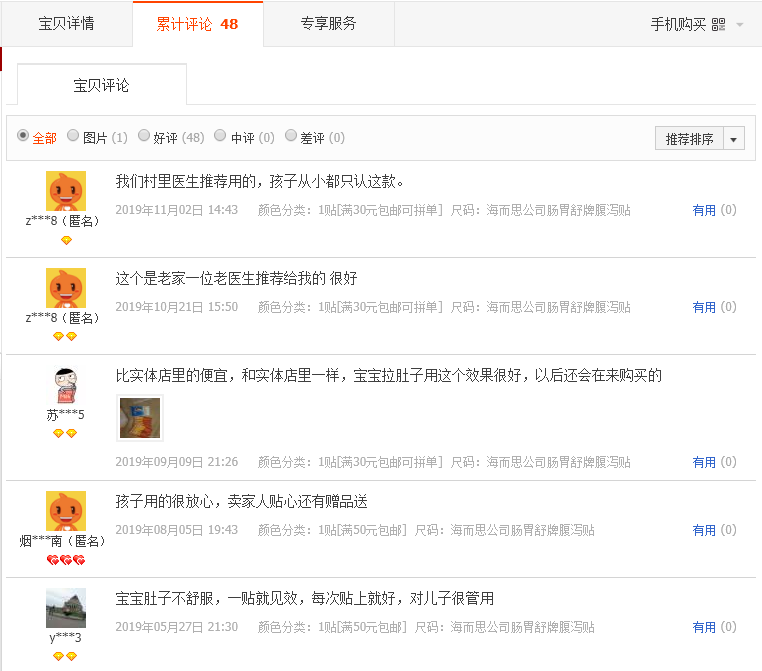
Task: Open the 专享服务 tab
Action: 328,24
